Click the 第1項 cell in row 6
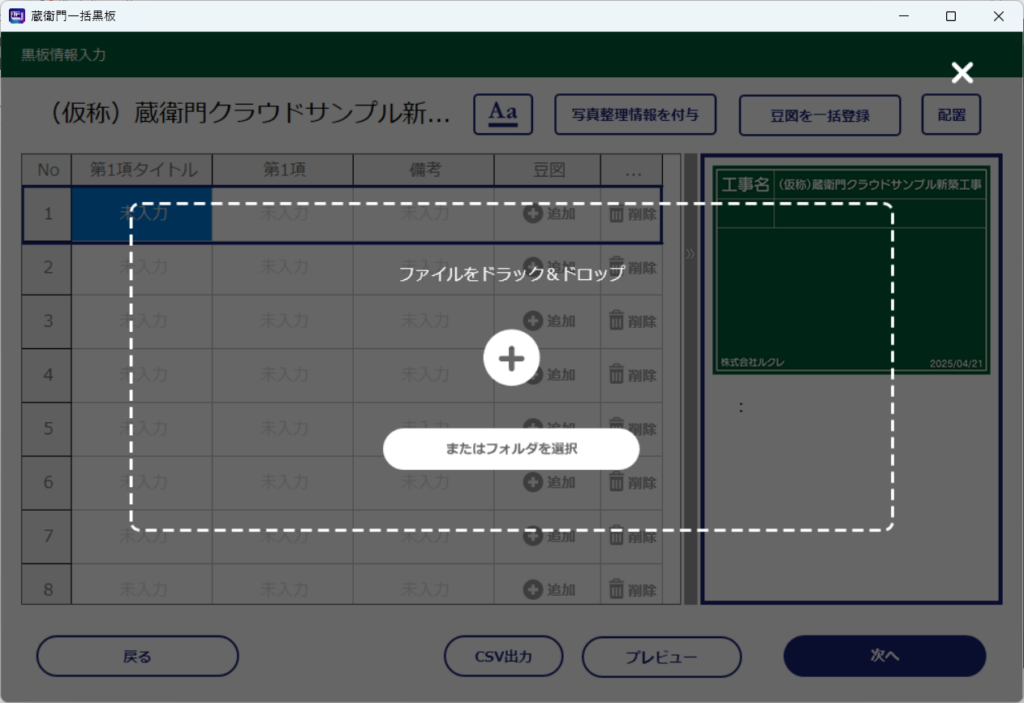This screenshot has height=703, width=1024. point(283,483)
